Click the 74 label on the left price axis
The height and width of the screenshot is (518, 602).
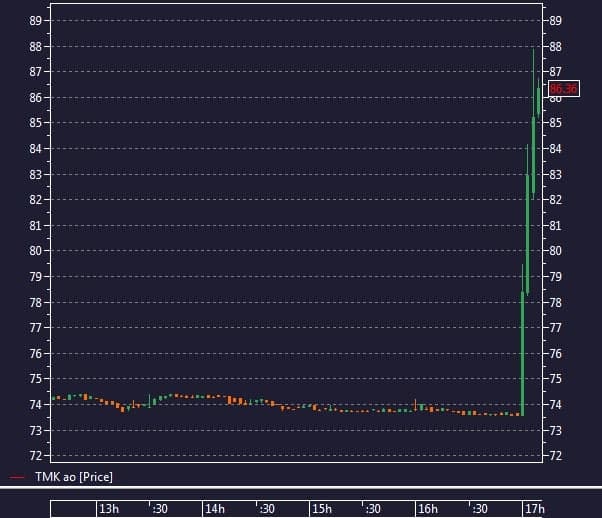(35, 405)
